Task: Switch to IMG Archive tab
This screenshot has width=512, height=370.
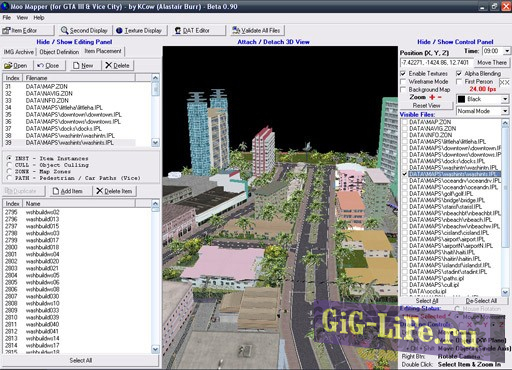Action: pyautogui.click(x=19, y=52)
